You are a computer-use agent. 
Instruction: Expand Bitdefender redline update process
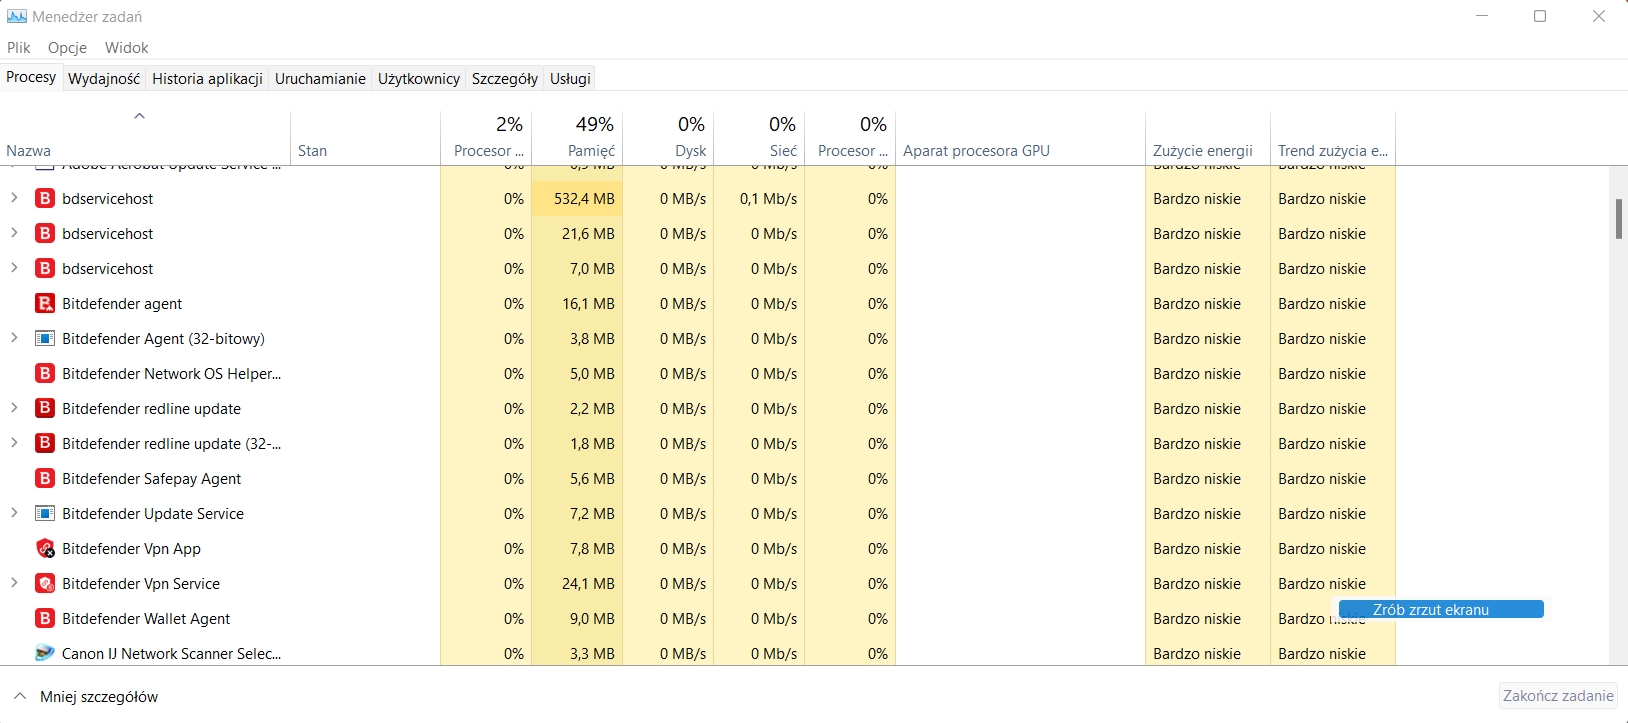pos(14,408)
